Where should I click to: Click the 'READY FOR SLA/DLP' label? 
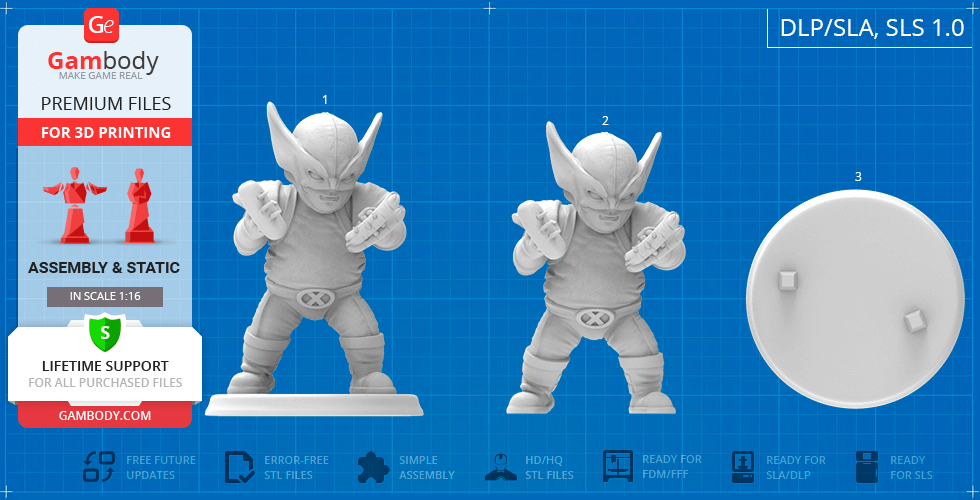coord(796,468)
